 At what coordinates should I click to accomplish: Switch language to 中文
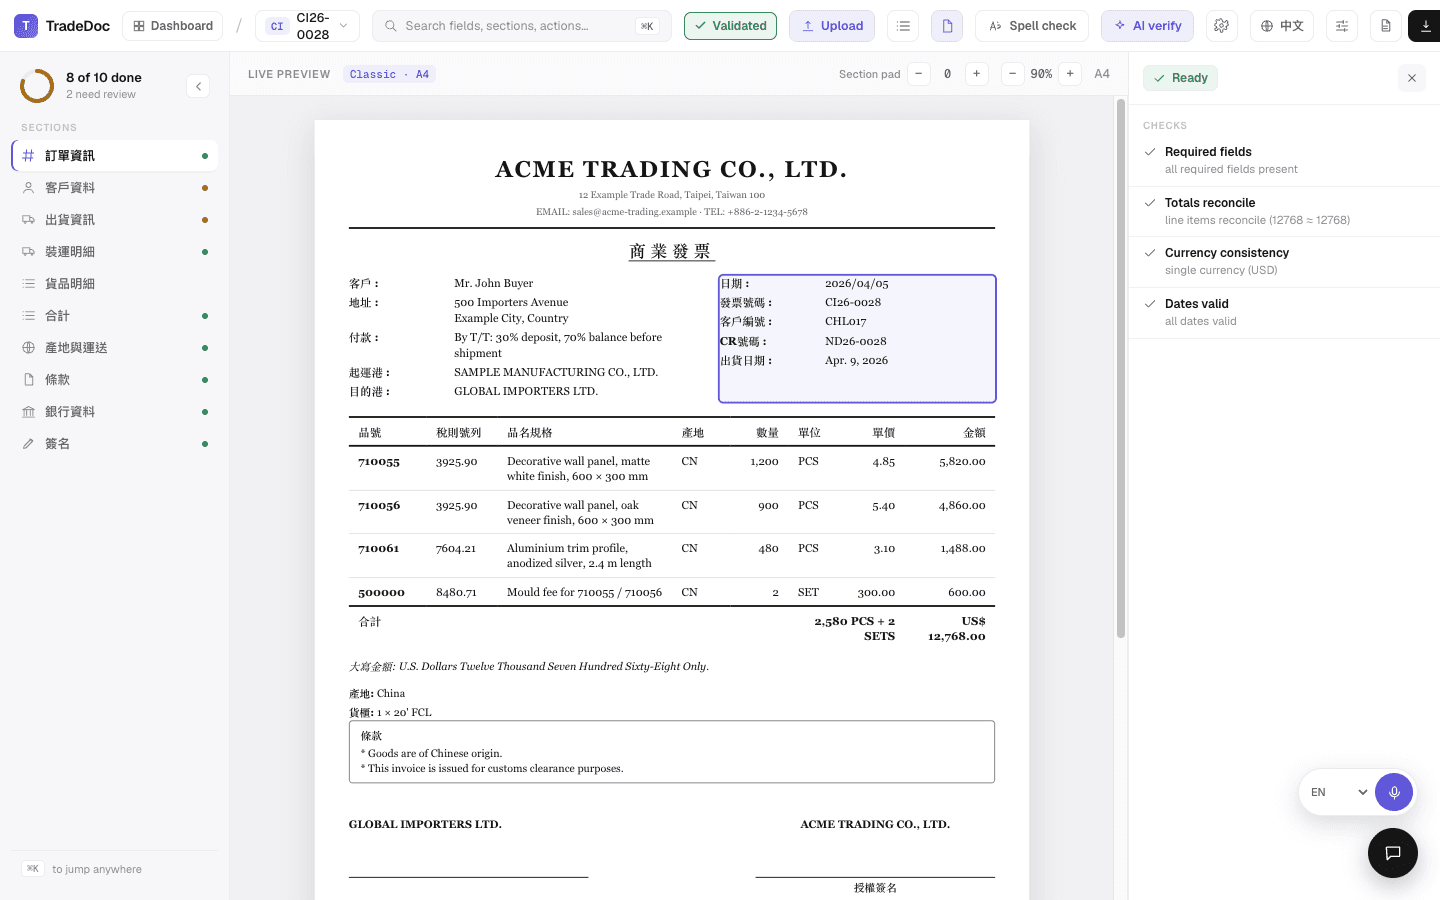pyautogui.click(x=1281, y=26)
